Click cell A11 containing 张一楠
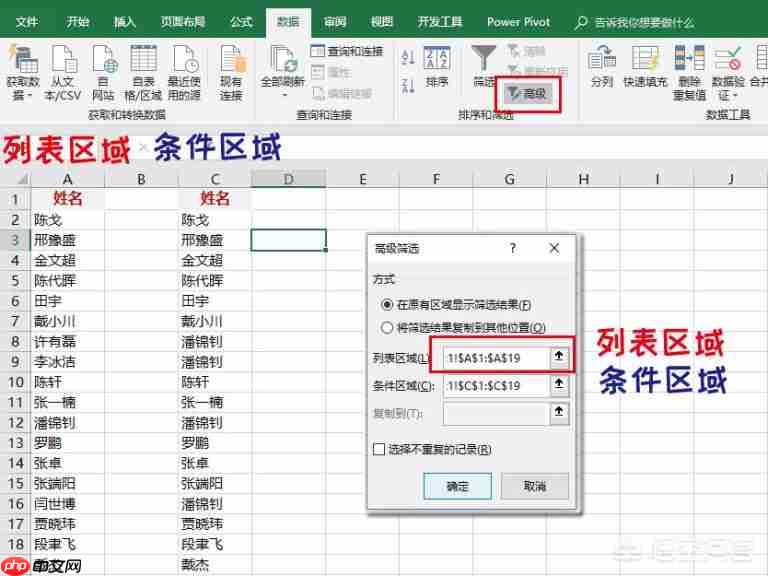Viewport: 768px width, 576px height. point(68,402)
